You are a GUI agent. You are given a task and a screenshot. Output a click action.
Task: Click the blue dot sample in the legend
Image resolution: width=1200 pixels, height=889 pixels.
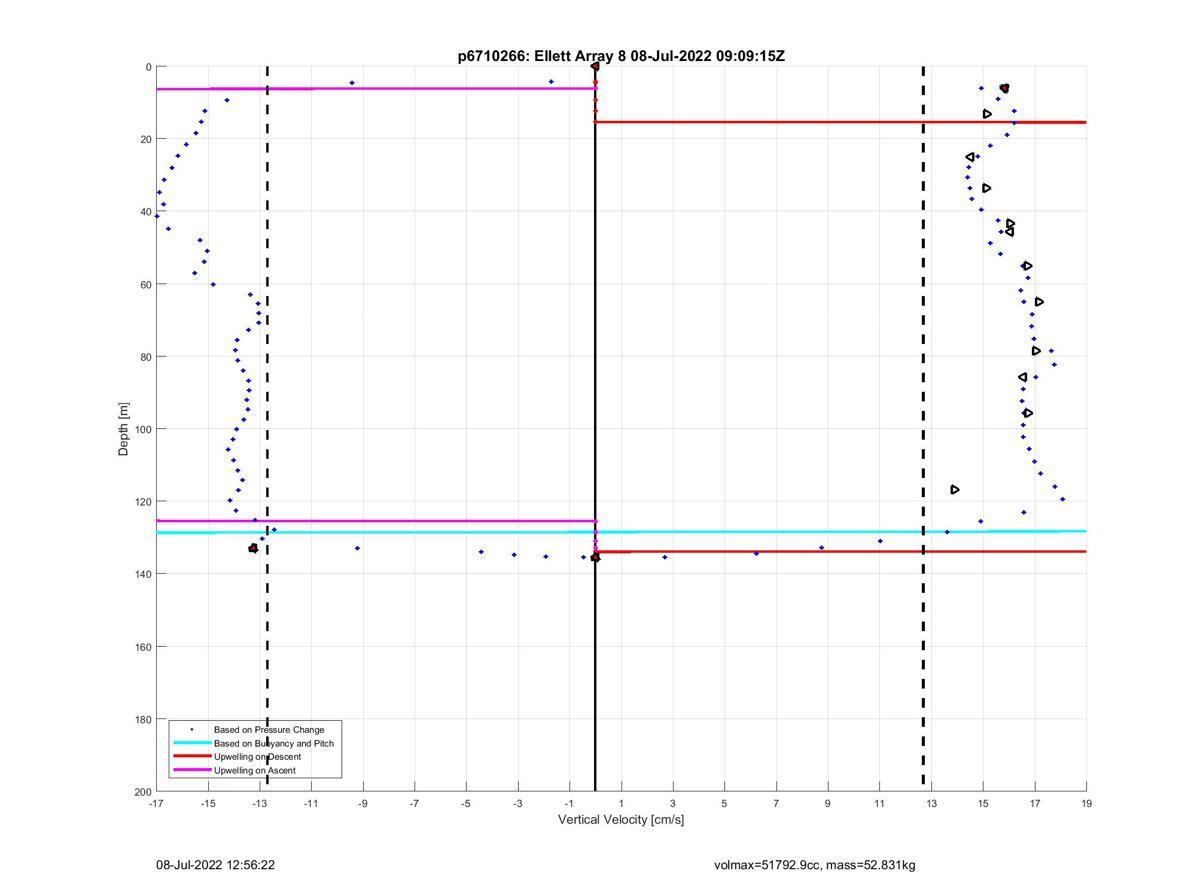click(191, 730)
